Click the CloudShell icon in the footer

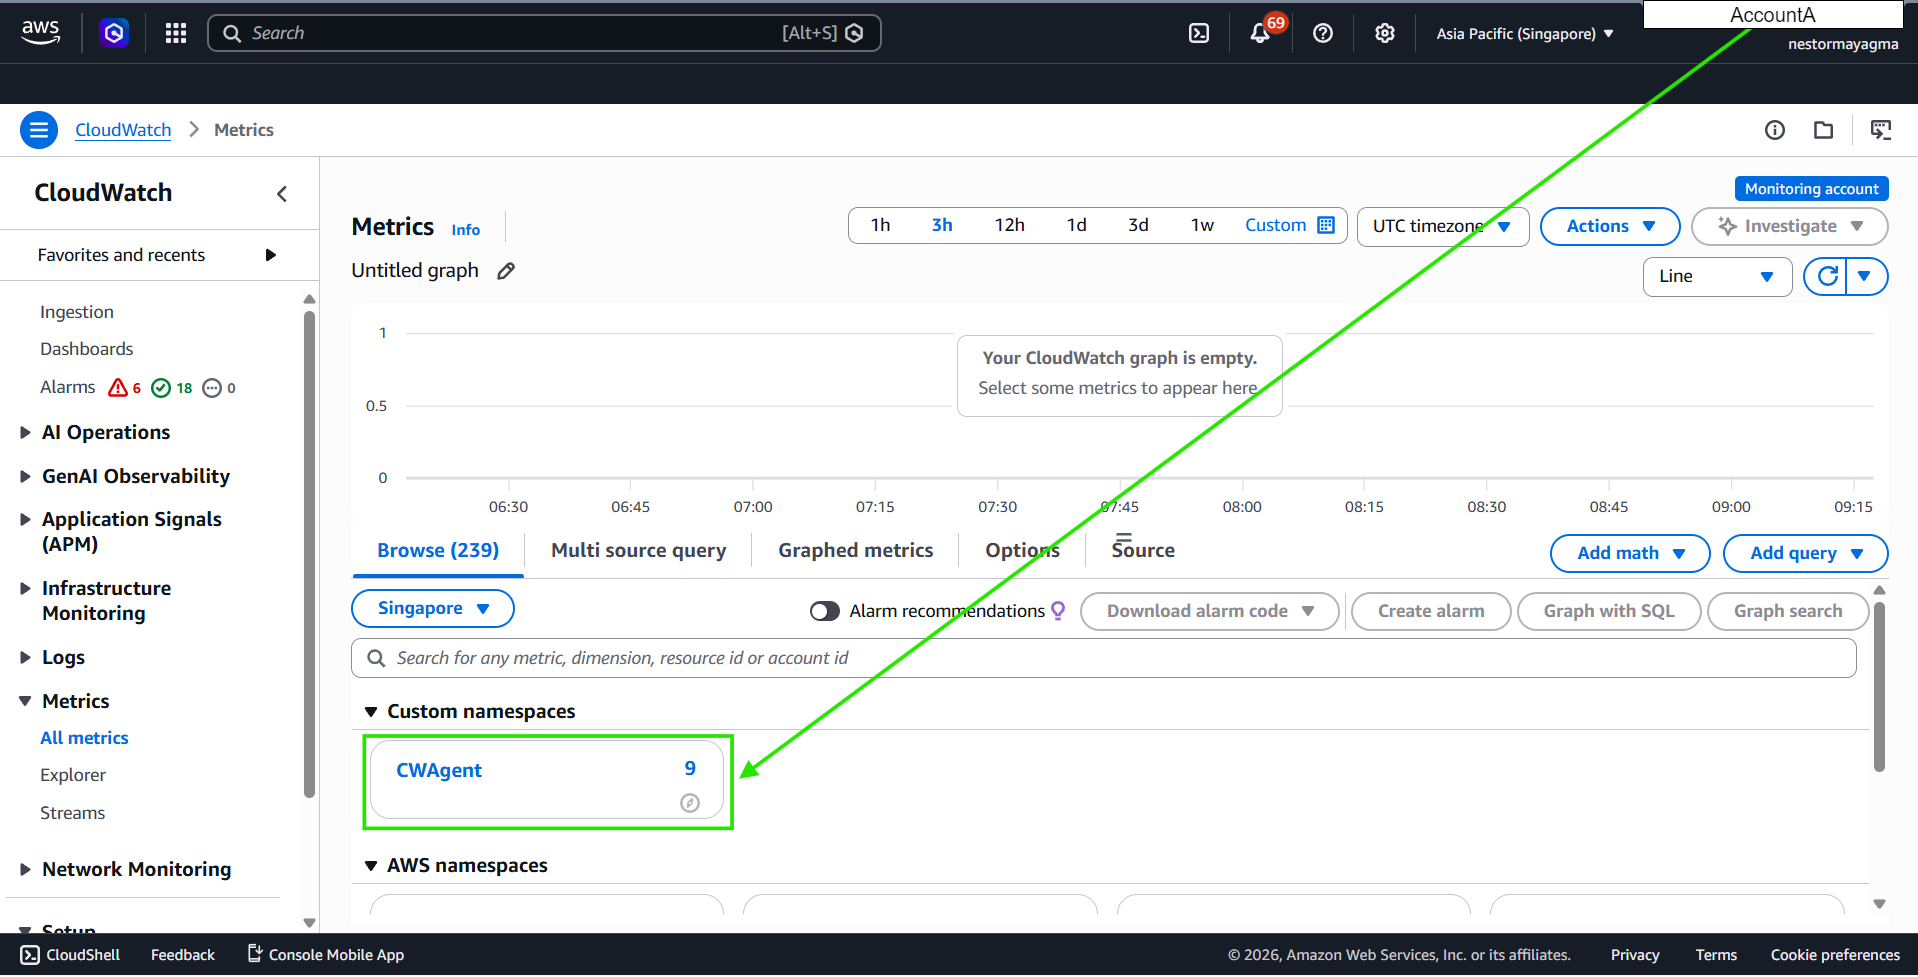click(x=31, y=955)
